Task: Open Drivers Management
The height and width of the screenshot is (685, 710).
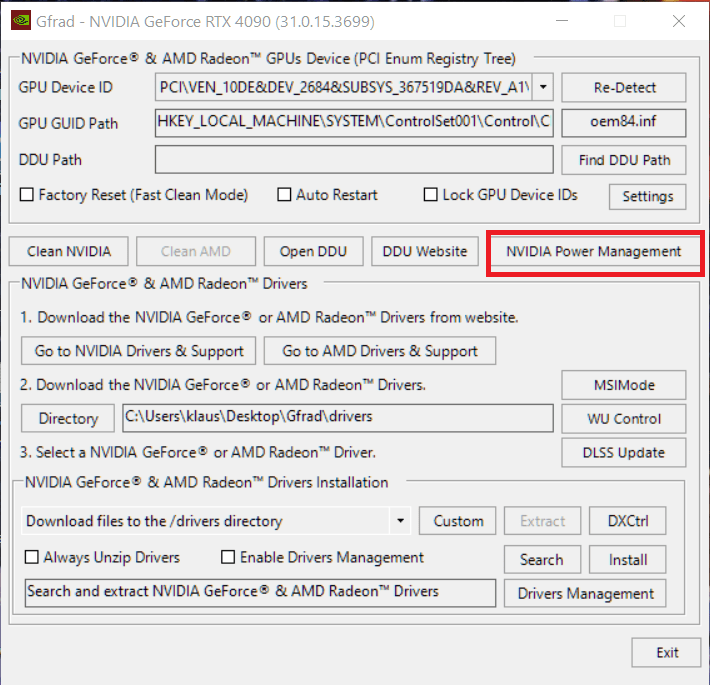Action: 585,593
